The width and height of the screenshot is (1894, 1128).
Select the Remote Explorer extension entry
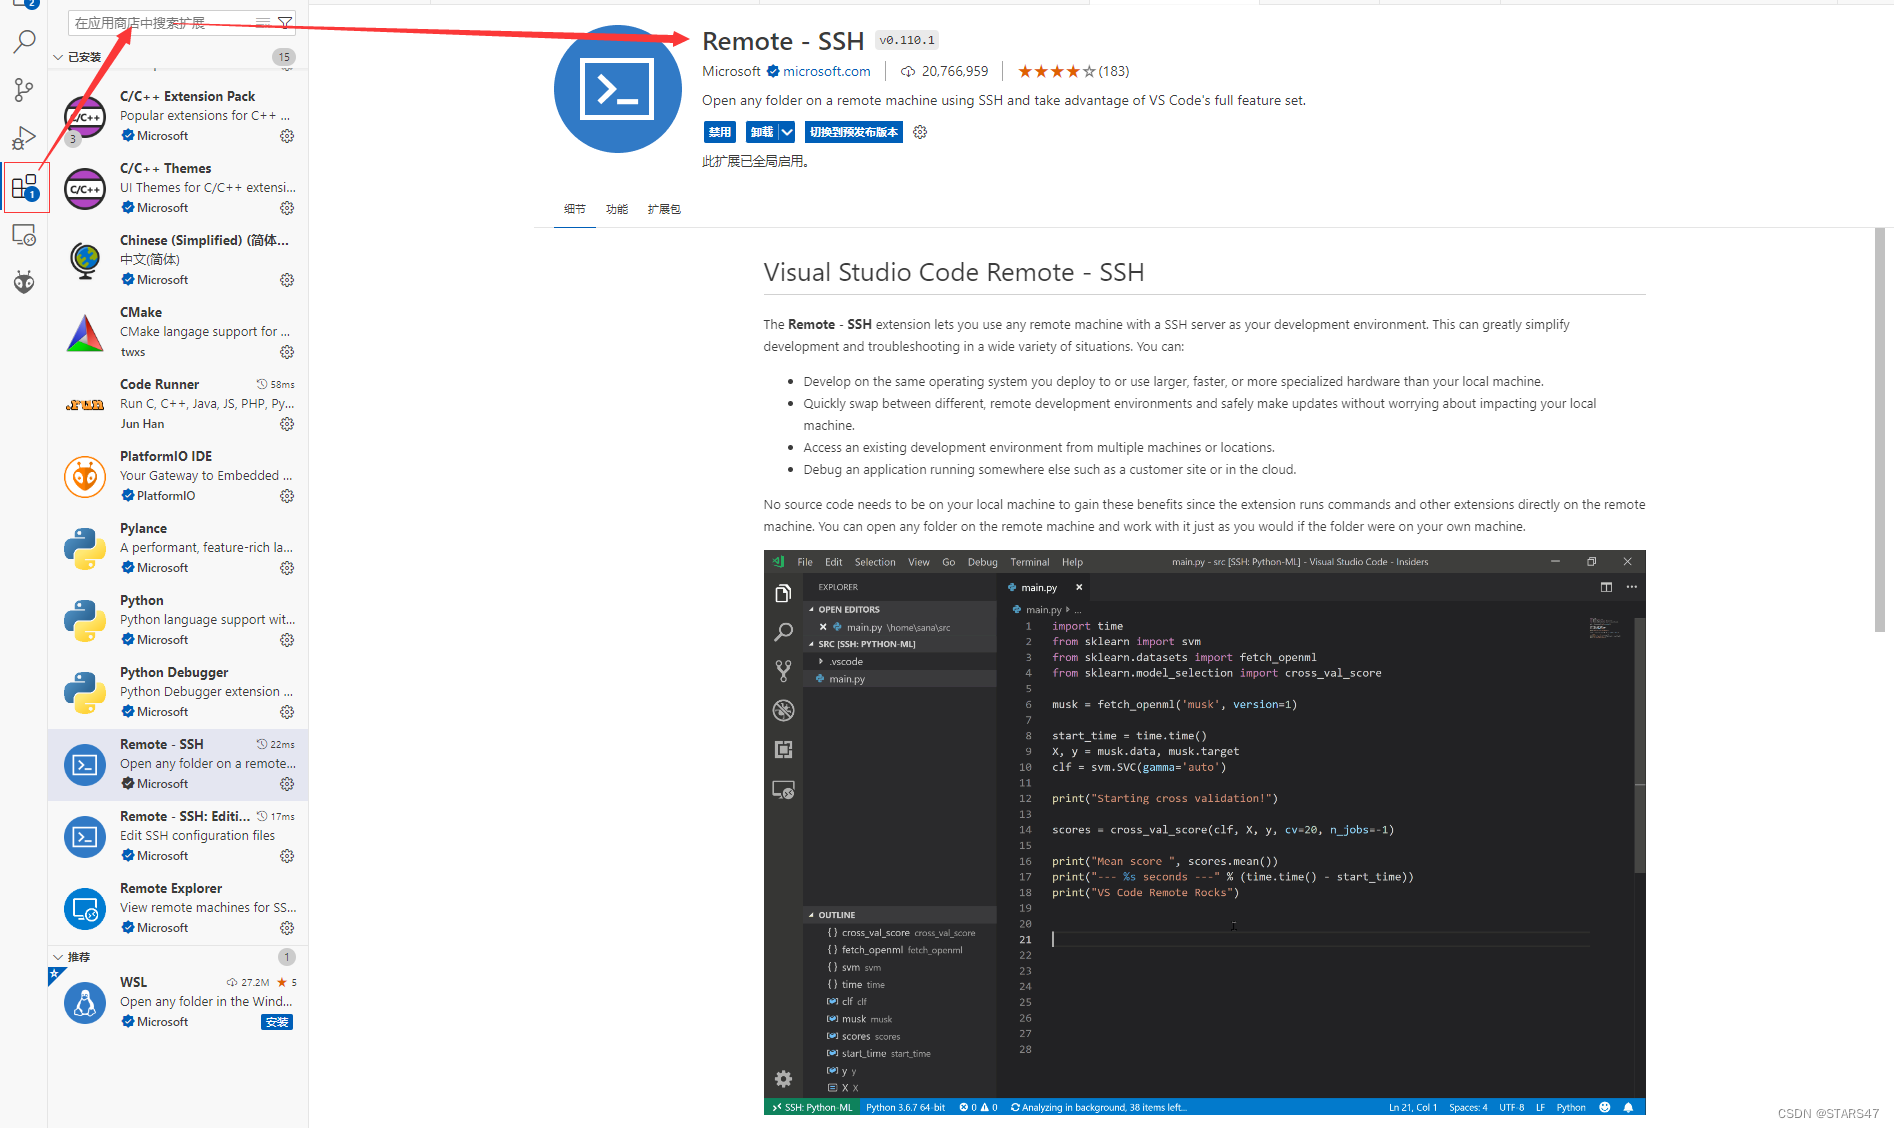178,908
